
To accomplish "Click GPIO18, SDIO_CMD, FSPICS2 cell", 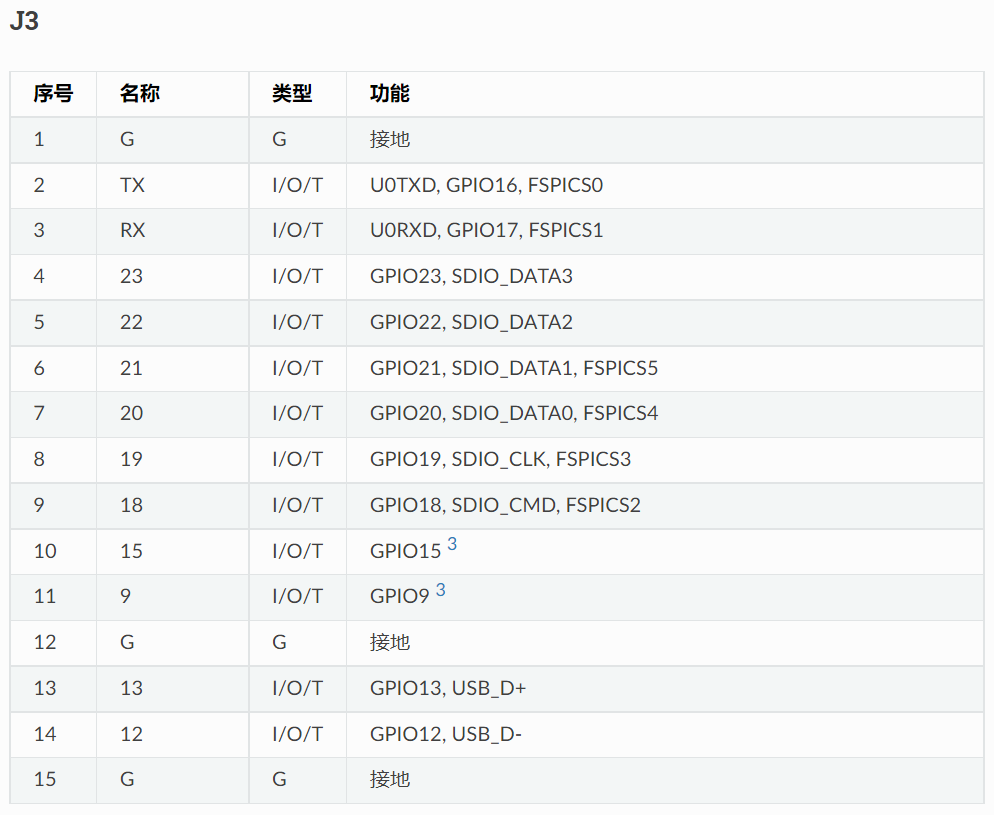I will click(x=665, y=506).
